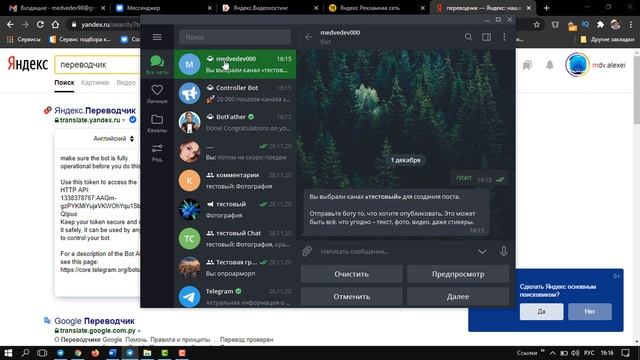
Task: Open the official Telegram chat
Action: click(235, 296)
